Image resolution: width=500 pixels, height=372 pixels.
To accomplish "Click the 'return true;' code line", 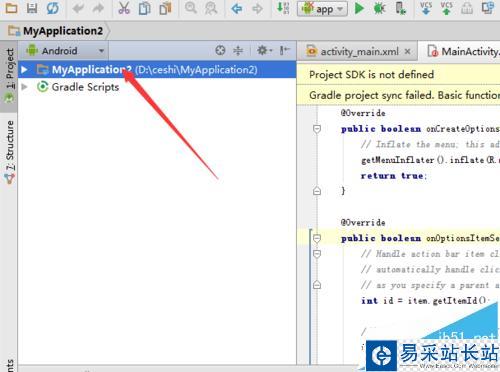I will [394, 176].
